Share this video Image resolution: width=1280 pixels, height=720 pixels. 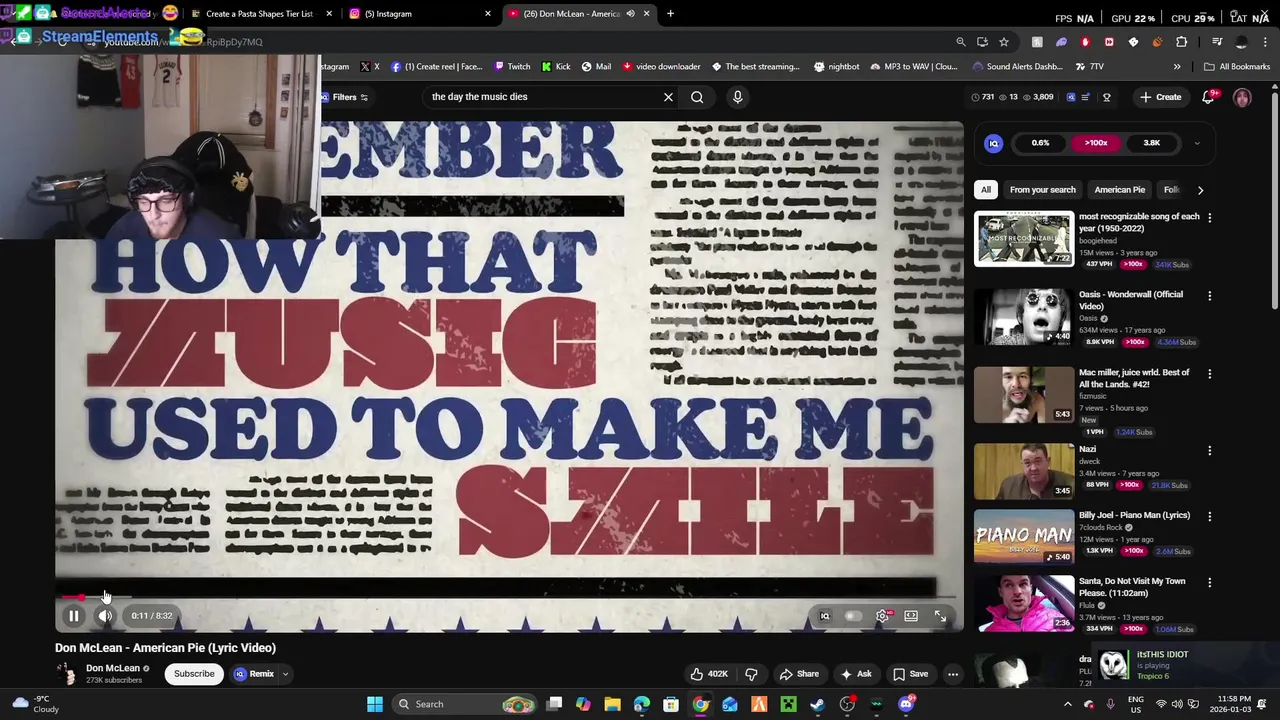coord(798,674)
